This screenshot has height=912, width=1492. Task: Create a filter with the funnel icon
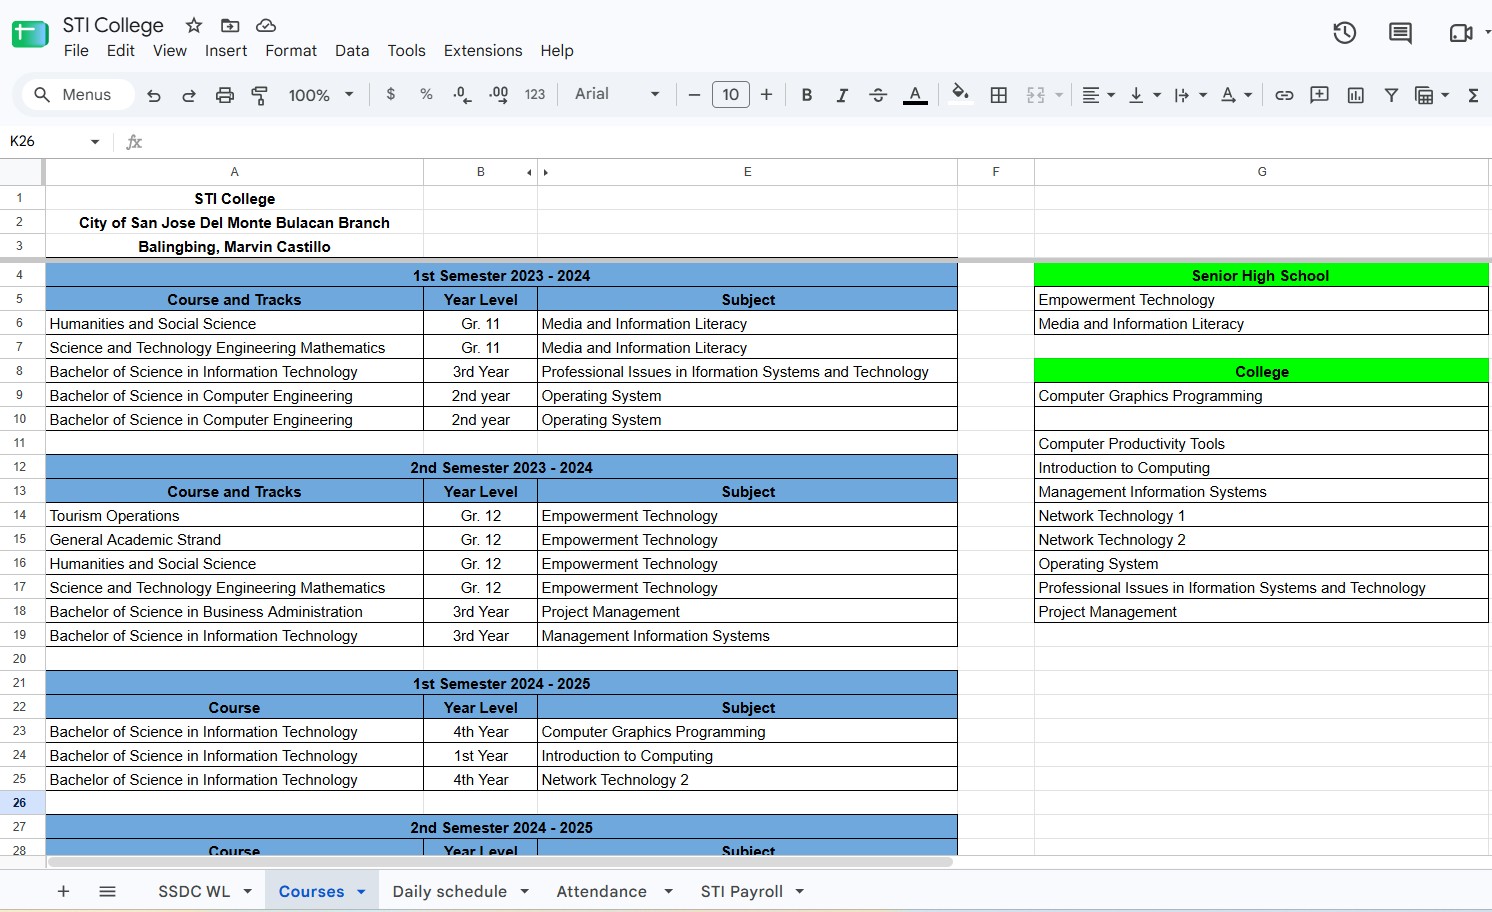1391,95
